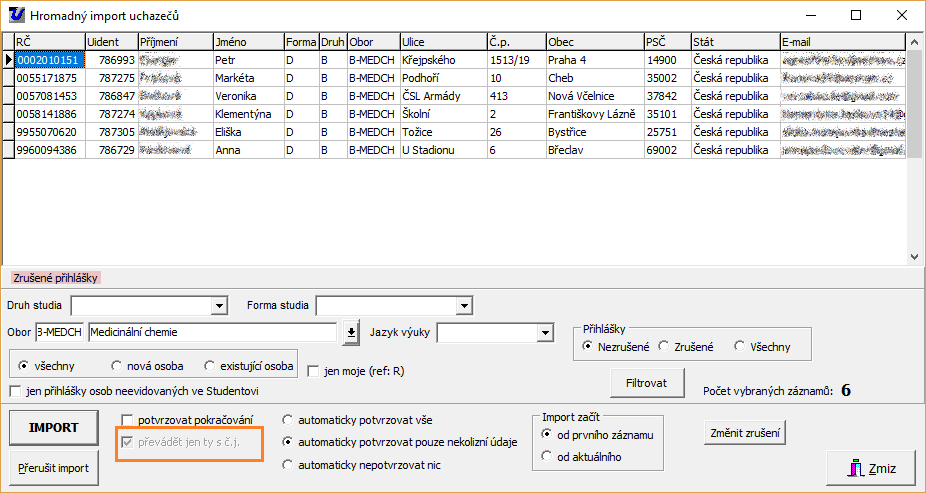Pick 'od aktuálního' import start option
Viewport: 926px width, 493px height.
(x=546, y=457)
